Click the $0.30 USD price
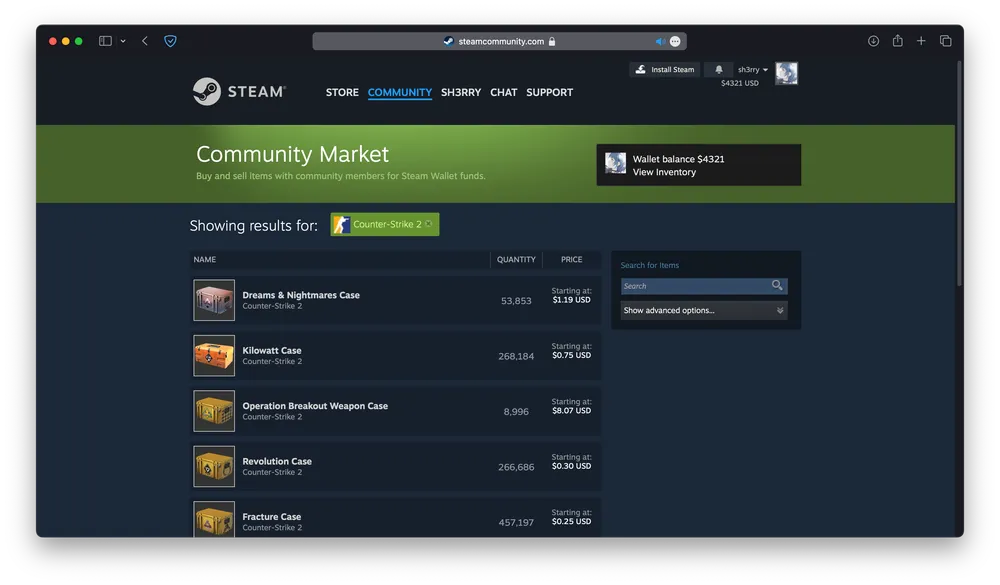Screen dimensions: 1000x585 pyautogui.click(x=571, y=466)
